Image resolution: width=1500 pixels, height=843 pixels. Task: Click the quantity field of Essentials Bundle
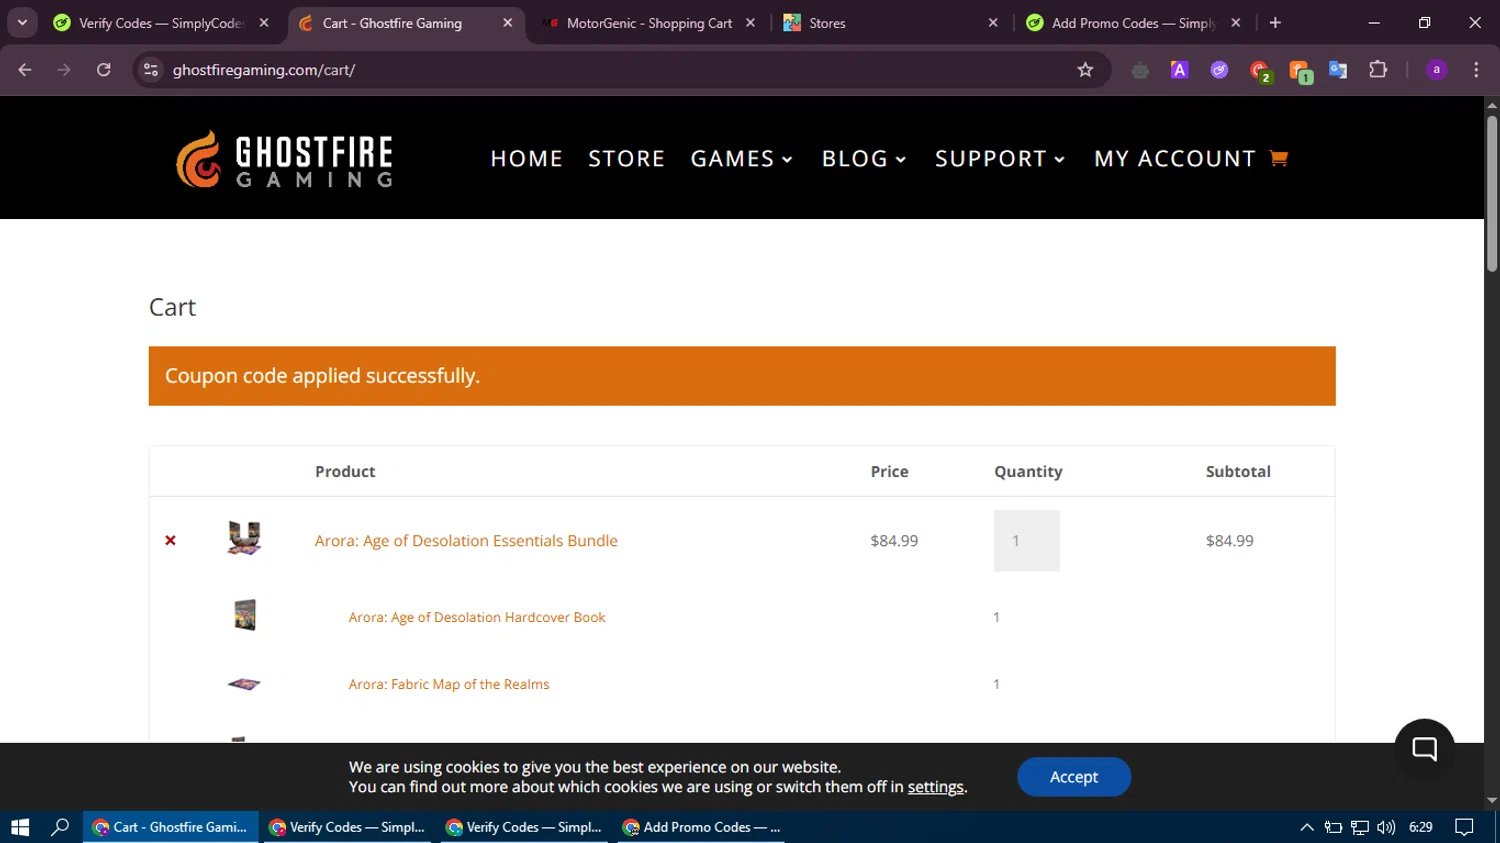tap(1027, 541)
